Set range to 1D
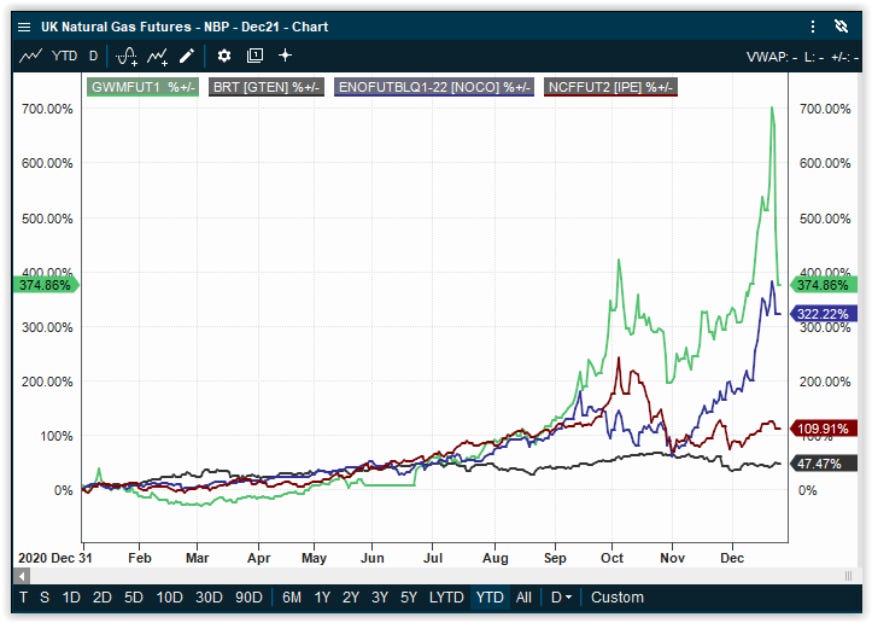 [71, 597]
